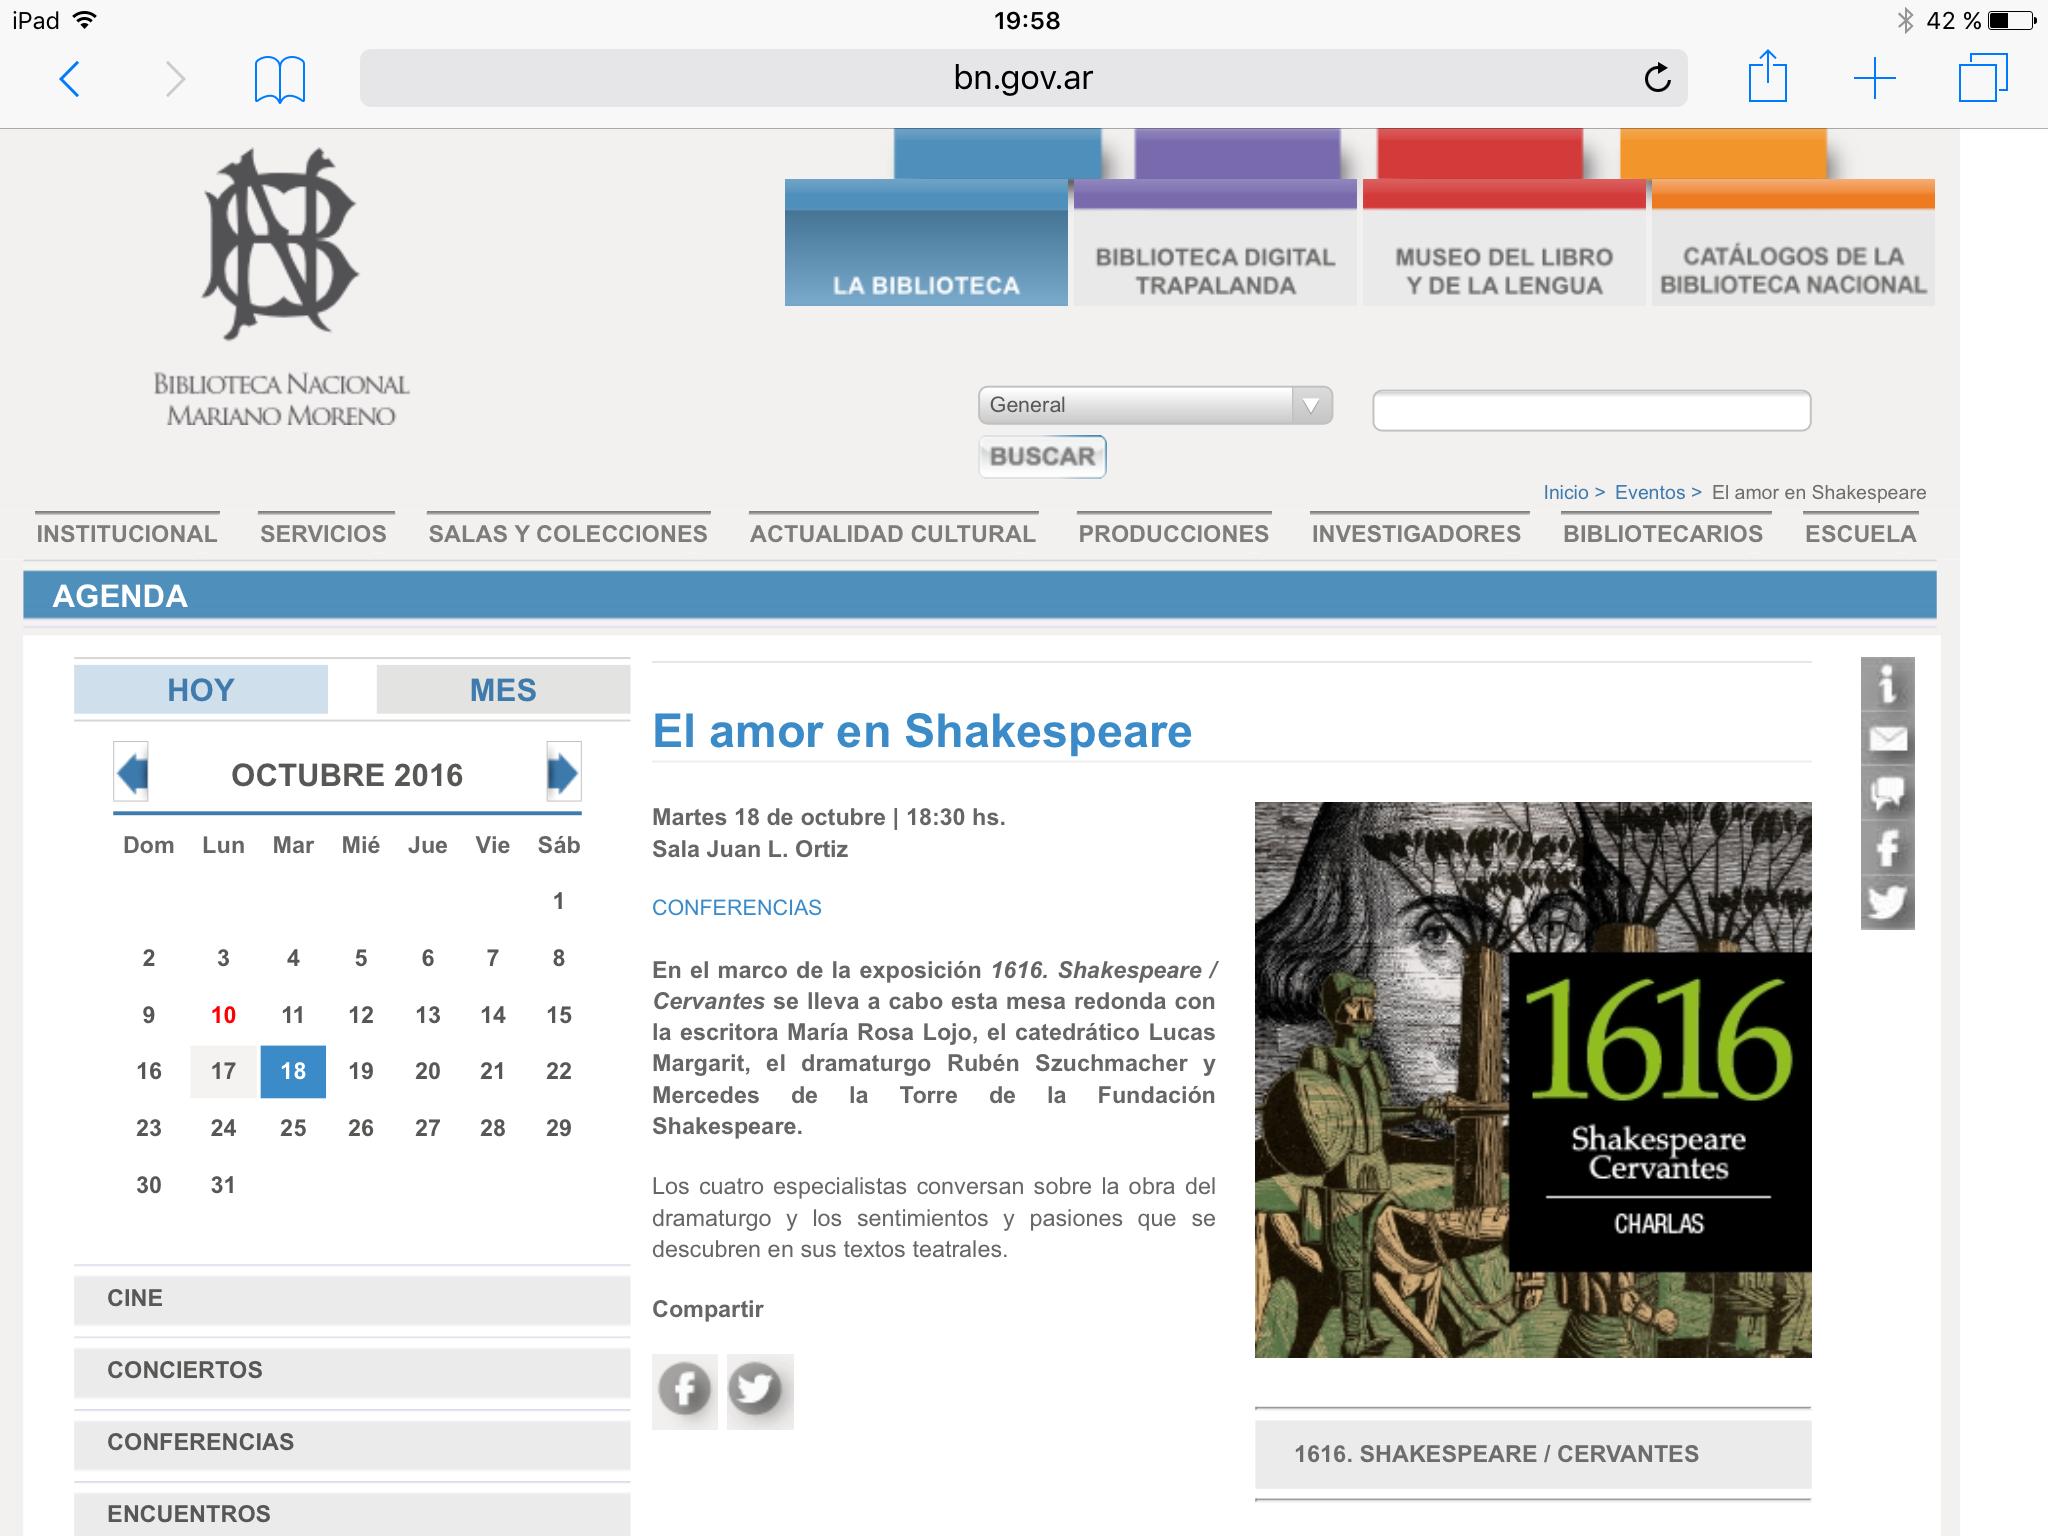2048x1536 pixels.
Task: Open the ENCUENTROS agenda category
Action: tap(352, 1515)
